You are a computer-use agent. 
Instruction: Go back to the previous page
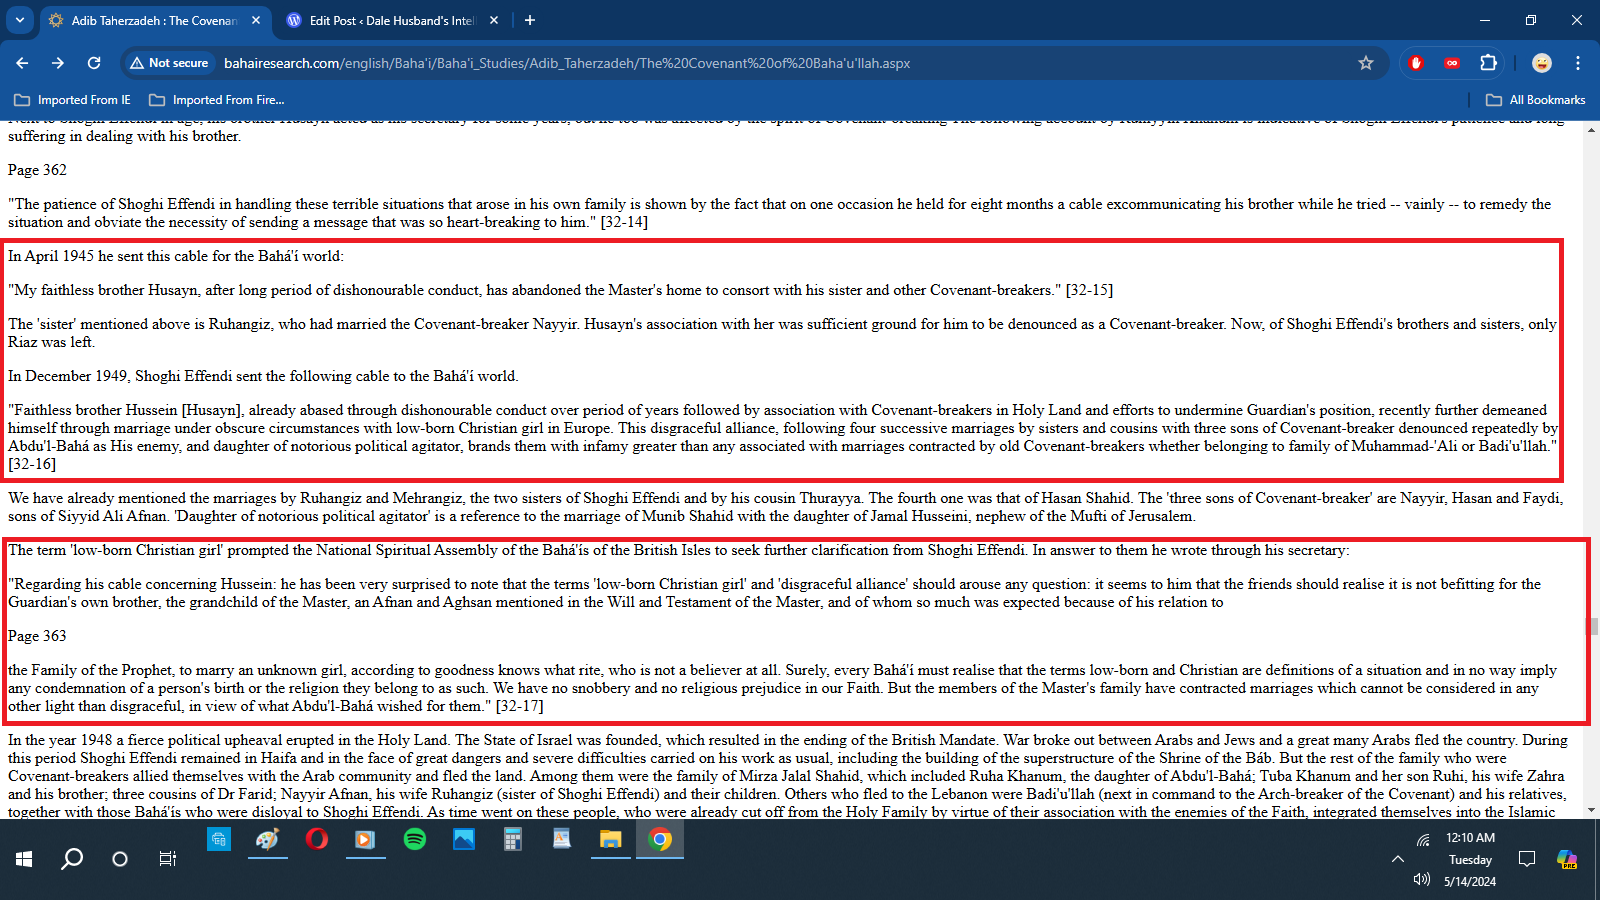tap(22, 63)
